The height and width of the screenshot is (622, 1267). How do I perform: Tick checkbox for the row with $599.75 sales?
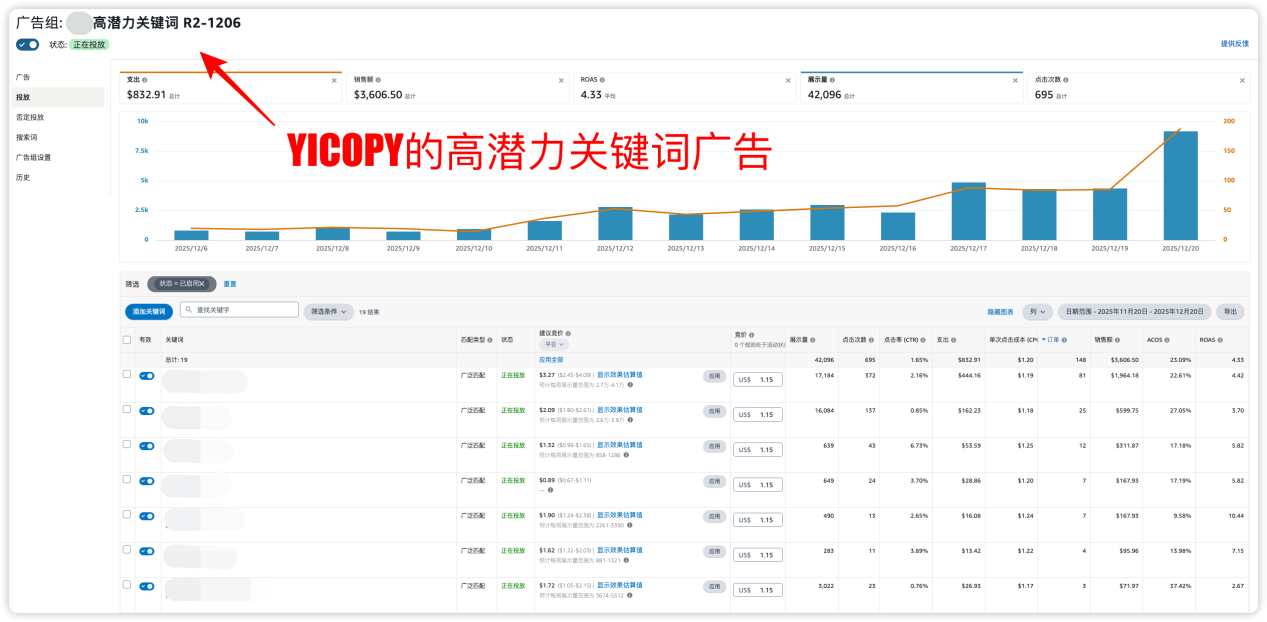click(x=126, y=409)
